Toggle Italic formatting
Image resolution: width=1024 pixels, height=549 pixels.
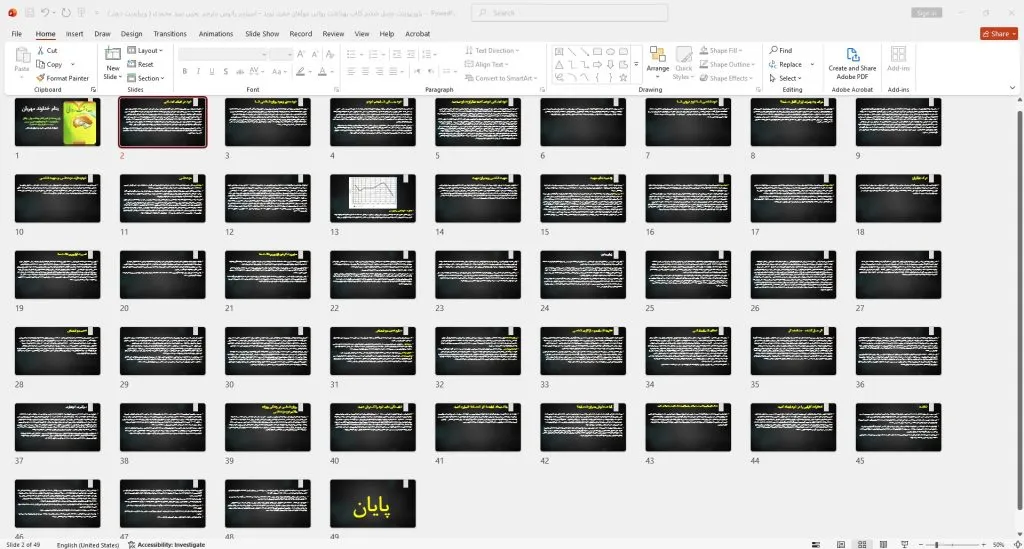[x=198, y=72]
